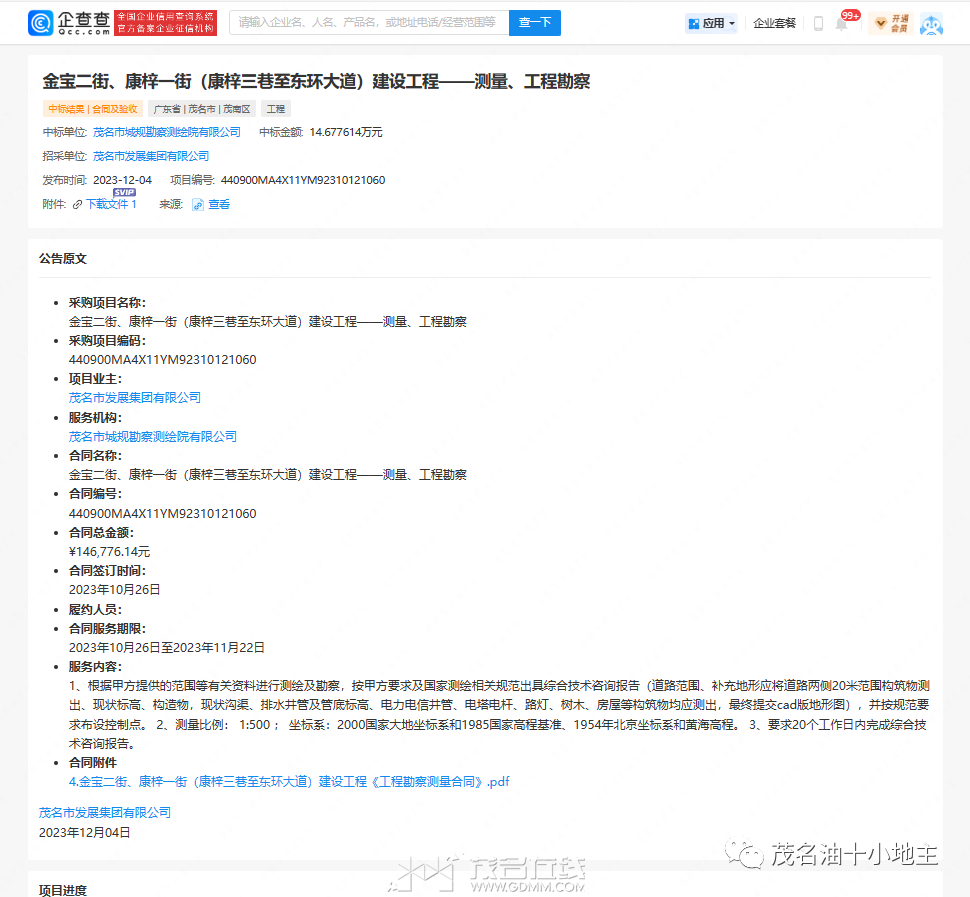The height and width of the screenshot is (897, 970).
Task: Click the 工程 category tag
Action: click(275, 109)
